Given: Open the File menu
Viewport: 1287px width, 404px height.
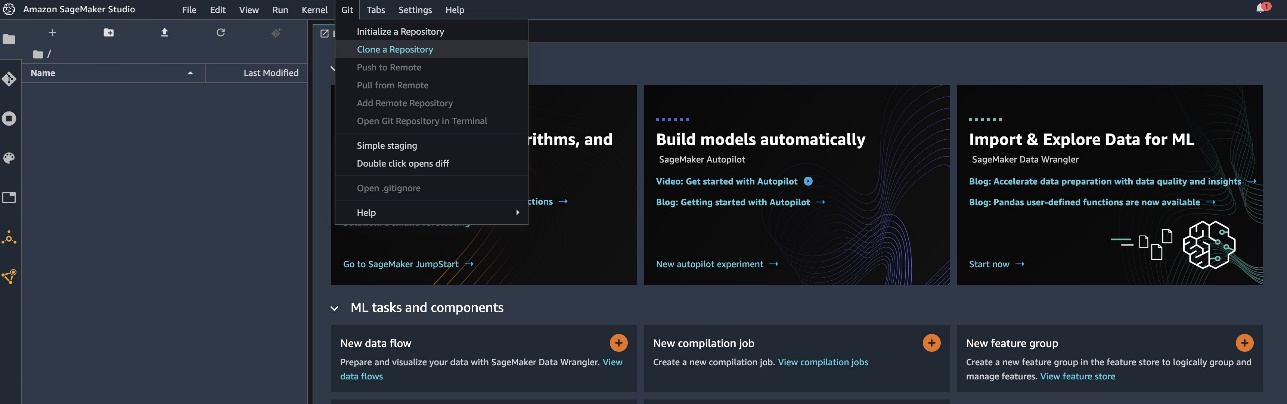Looking at the screenshot, I should click(189, 9).
